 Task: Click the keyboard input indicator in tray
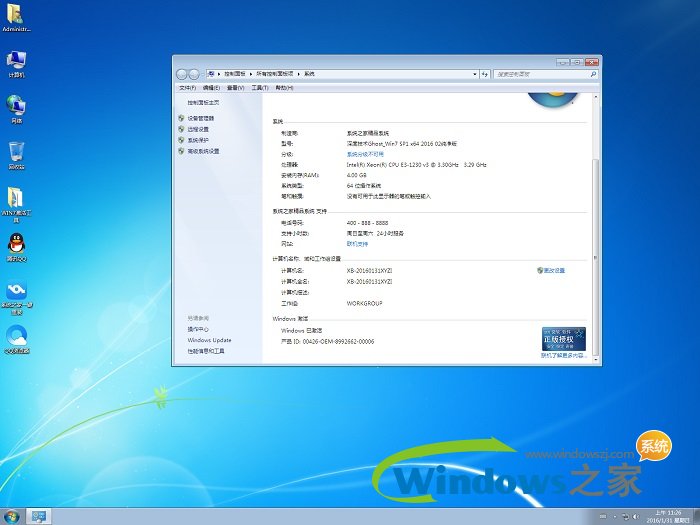[x=603, y=517]
